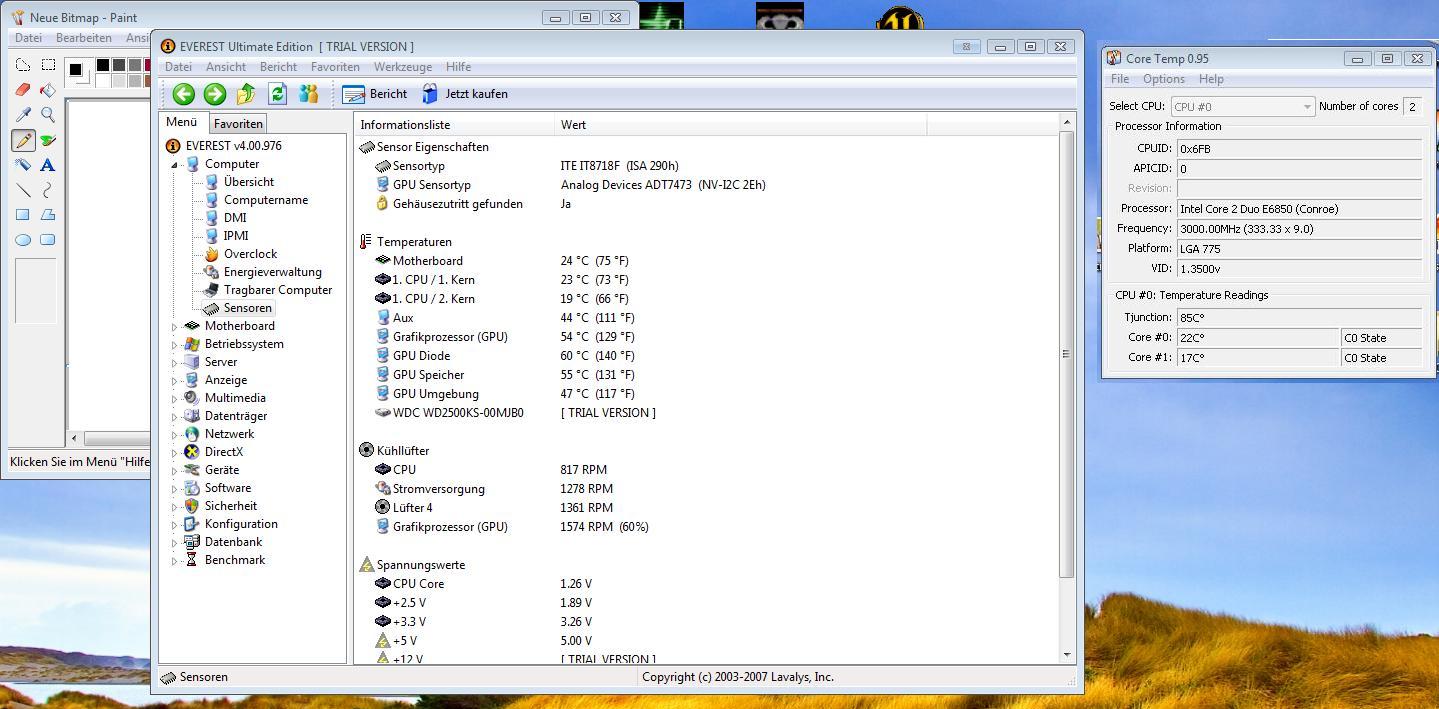Expand the Motherboard tree node
Image resolution: width=1439 pixels, height=709 pixels.
tap(174, 326)
